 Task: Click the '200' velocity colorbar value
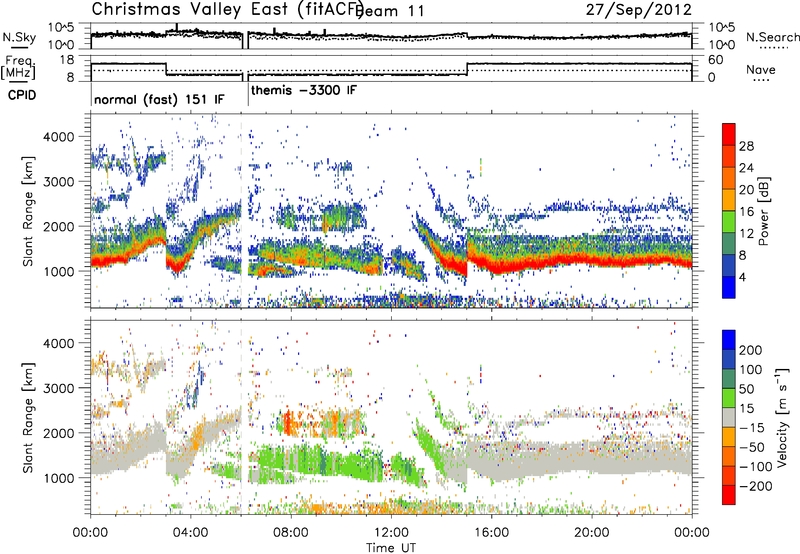coord(751,350)
